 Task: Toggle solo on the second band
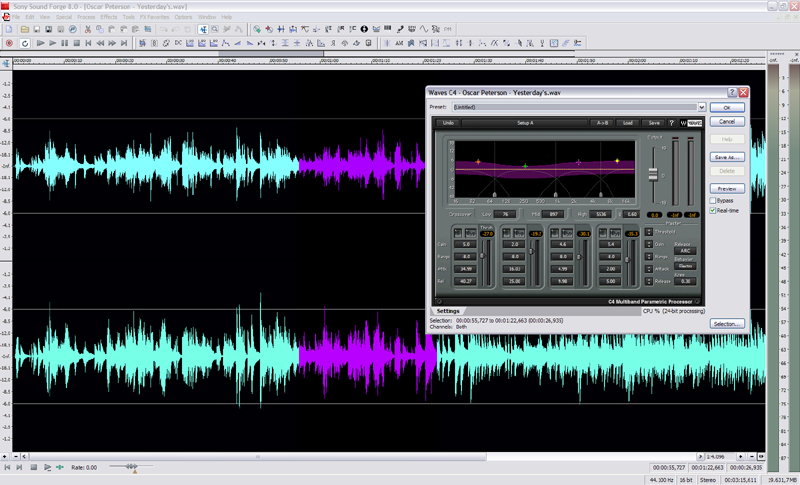pyautogui.click(x=506, y=234)
